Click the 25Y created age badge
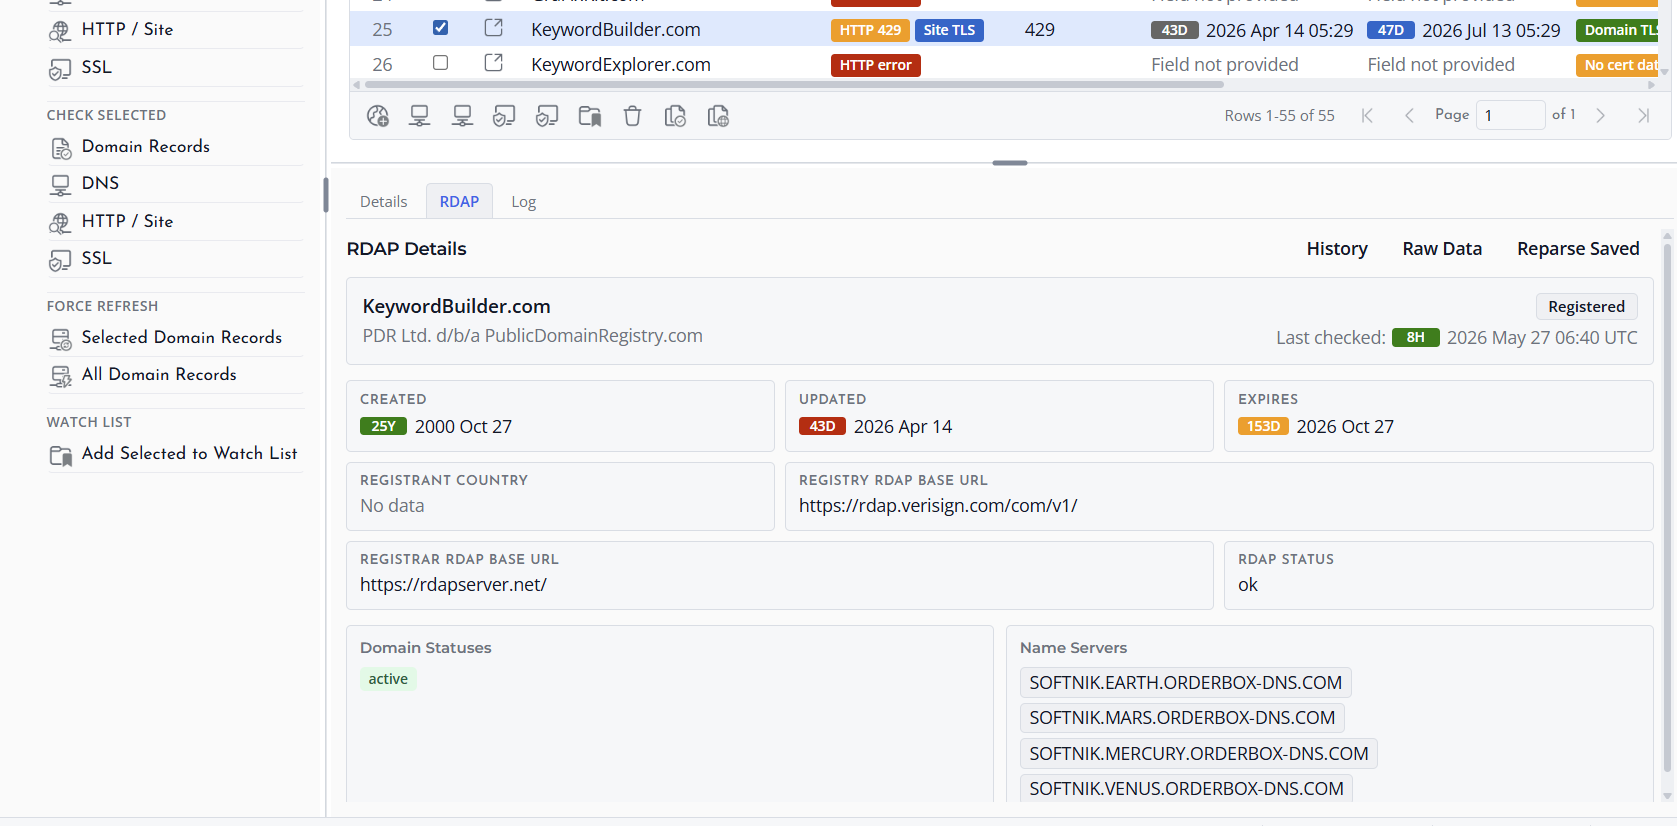This screenshot has width=1677, height=826. 384,426
